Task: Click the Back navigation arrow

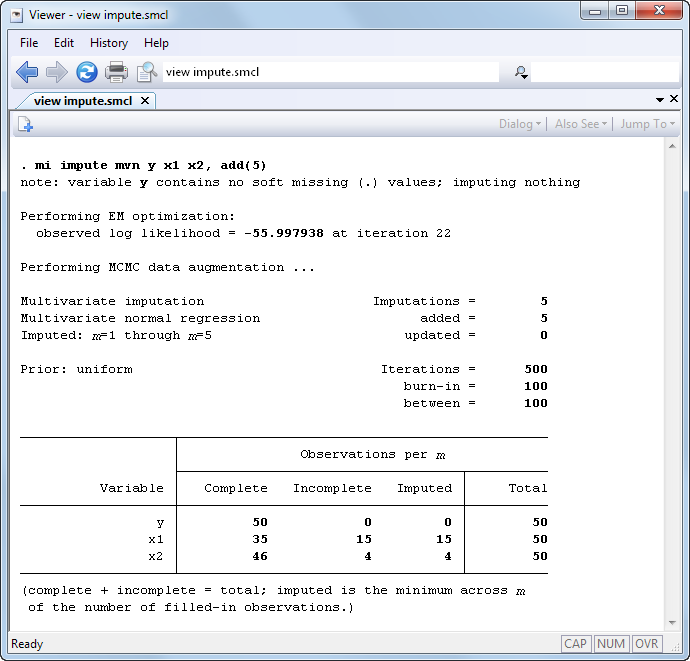Action: [27, 72]
